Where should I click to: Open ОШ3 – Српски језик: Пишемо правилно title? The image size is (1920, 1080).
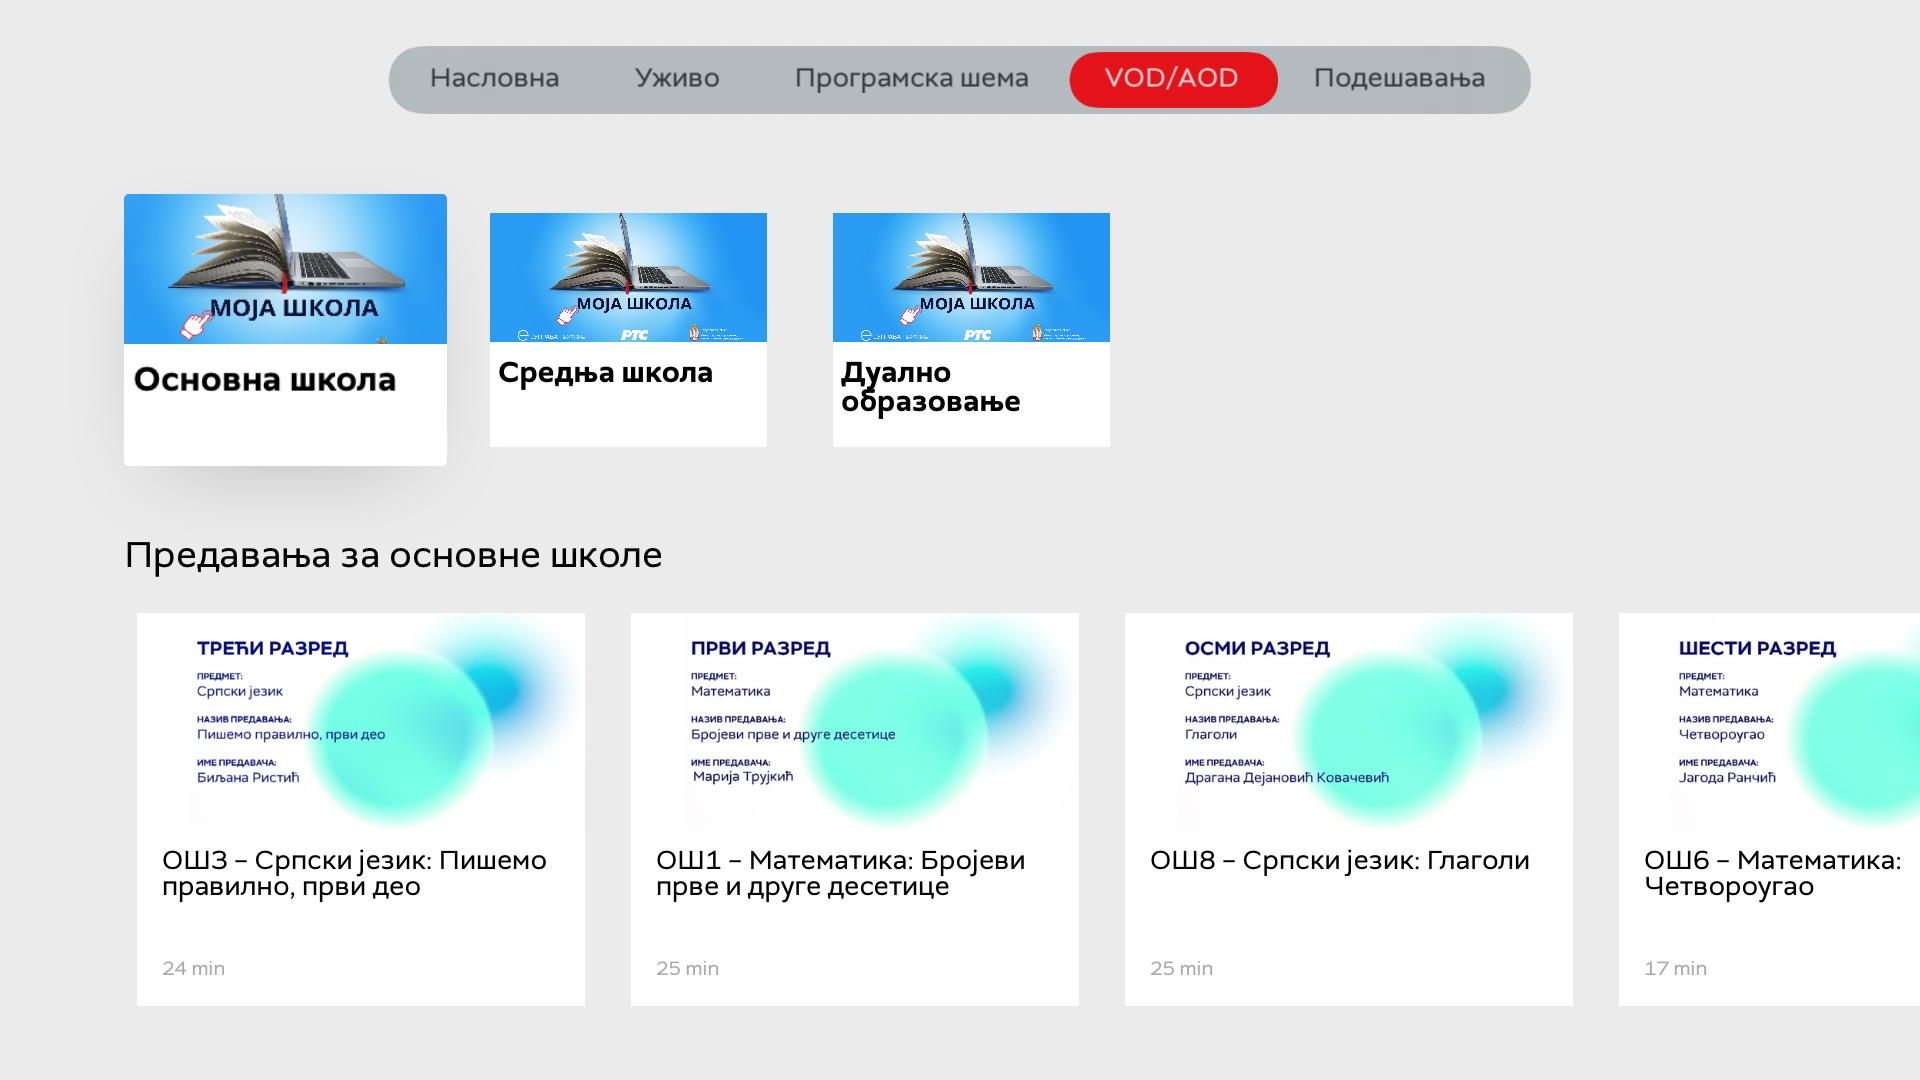(354, 874)
